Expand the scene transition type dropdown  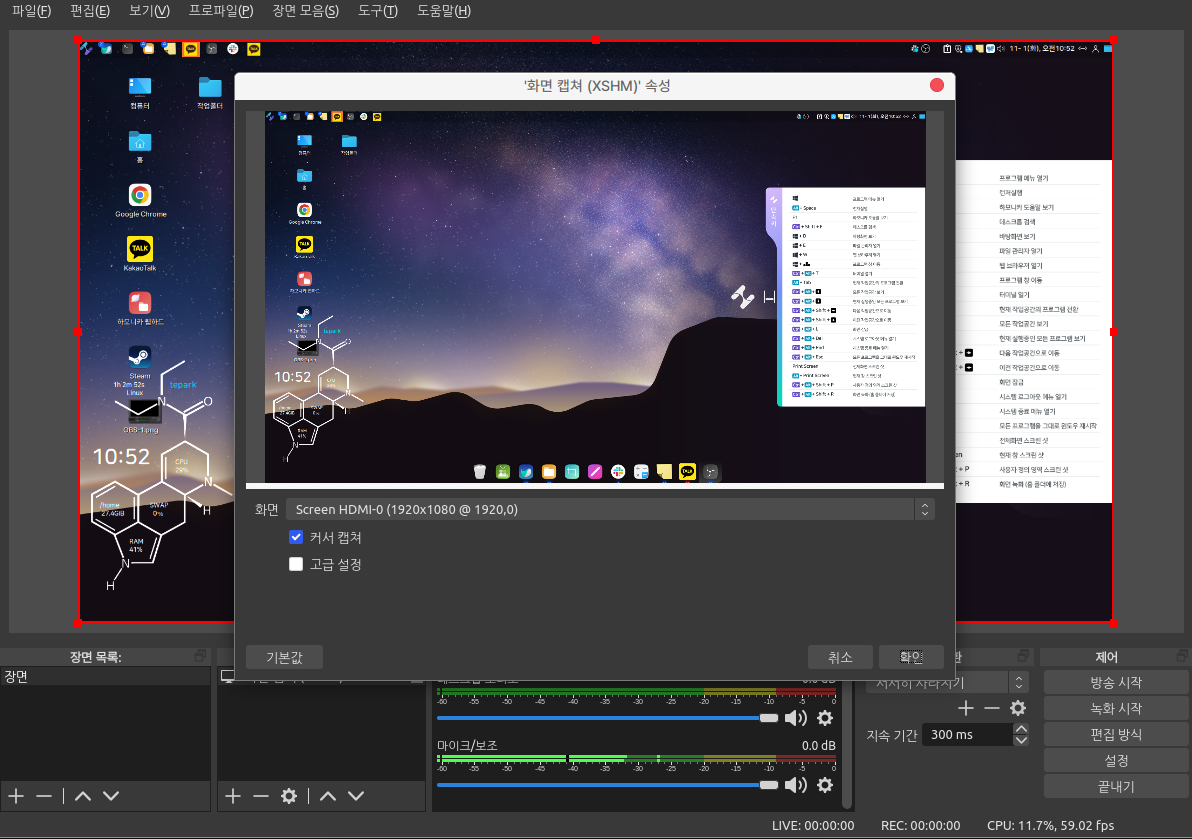tap(1019, 682)
